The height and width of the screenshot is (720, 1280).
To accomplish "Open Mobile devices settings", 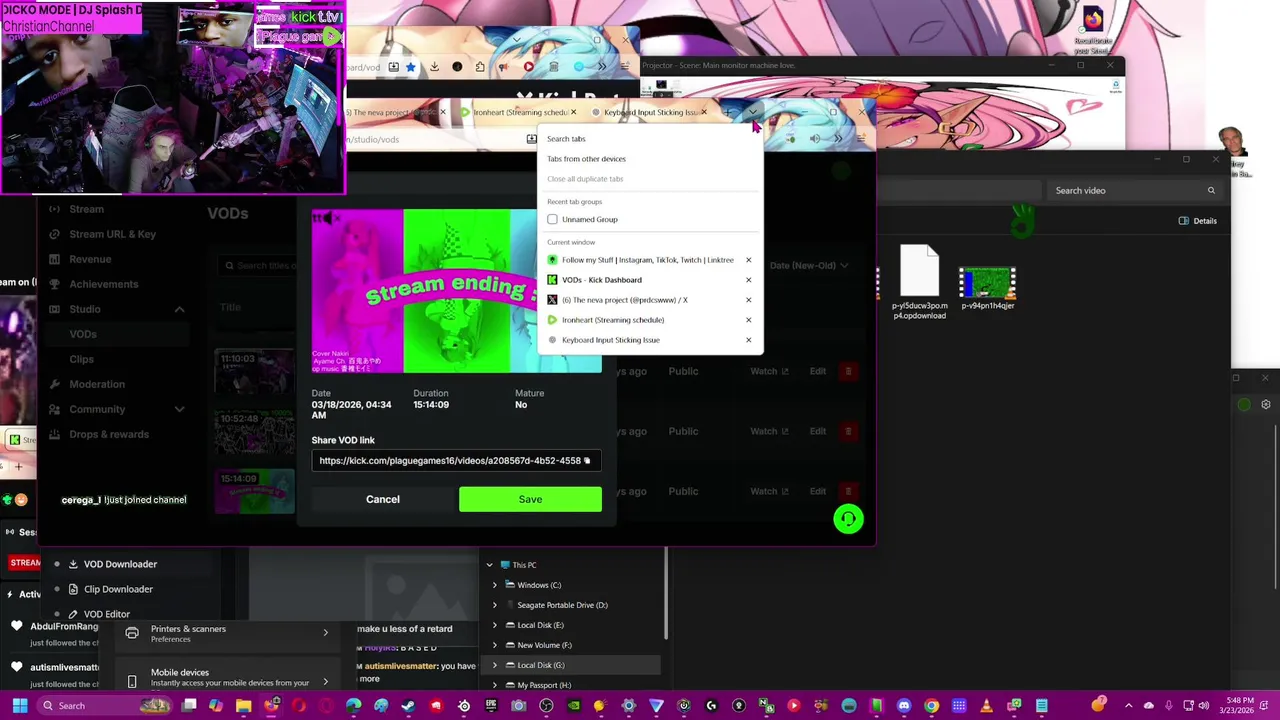I will 226,677.
